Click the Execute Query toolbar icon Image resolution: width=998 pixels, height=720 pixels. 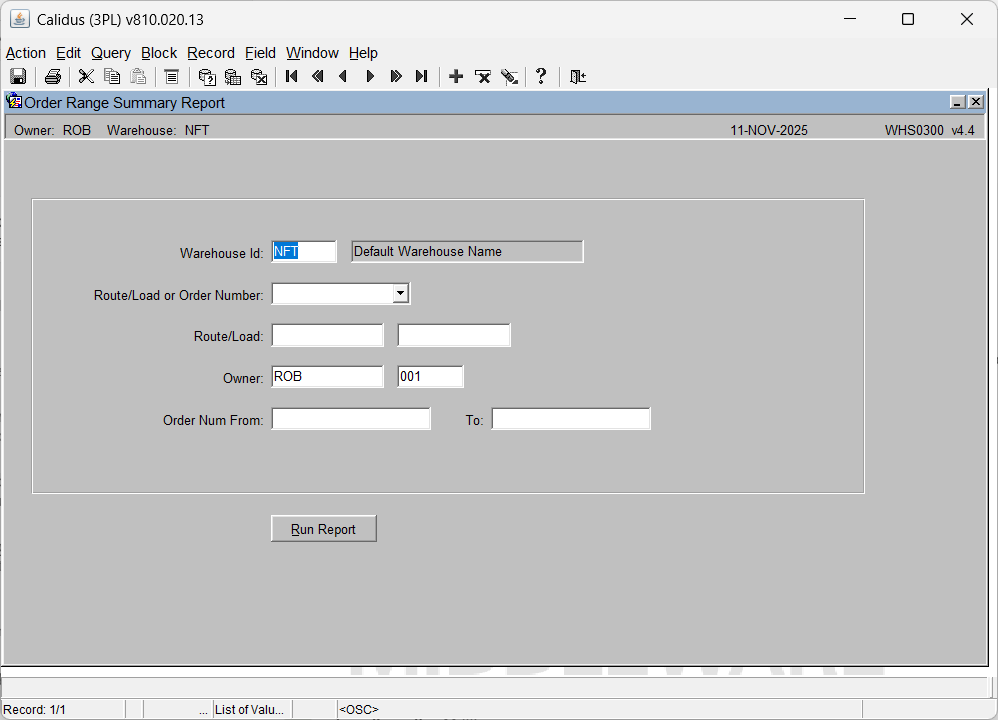tap(233, 77)
